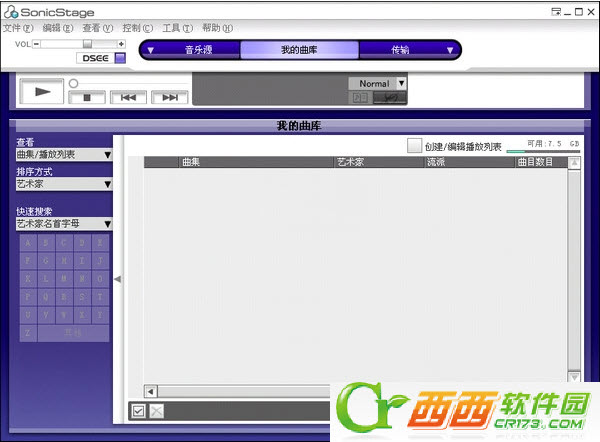Screen dimensions: 600x442
Task: Filter artists by letter J
Action: [100, 261]
